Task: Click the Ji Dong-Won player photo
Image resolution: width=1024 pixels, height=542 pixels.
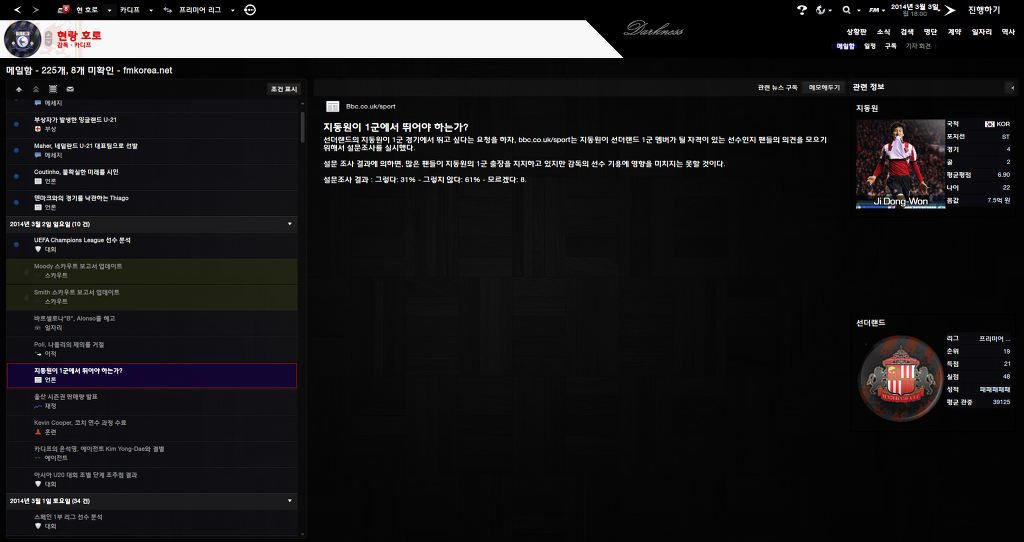Action: (900, 163)
